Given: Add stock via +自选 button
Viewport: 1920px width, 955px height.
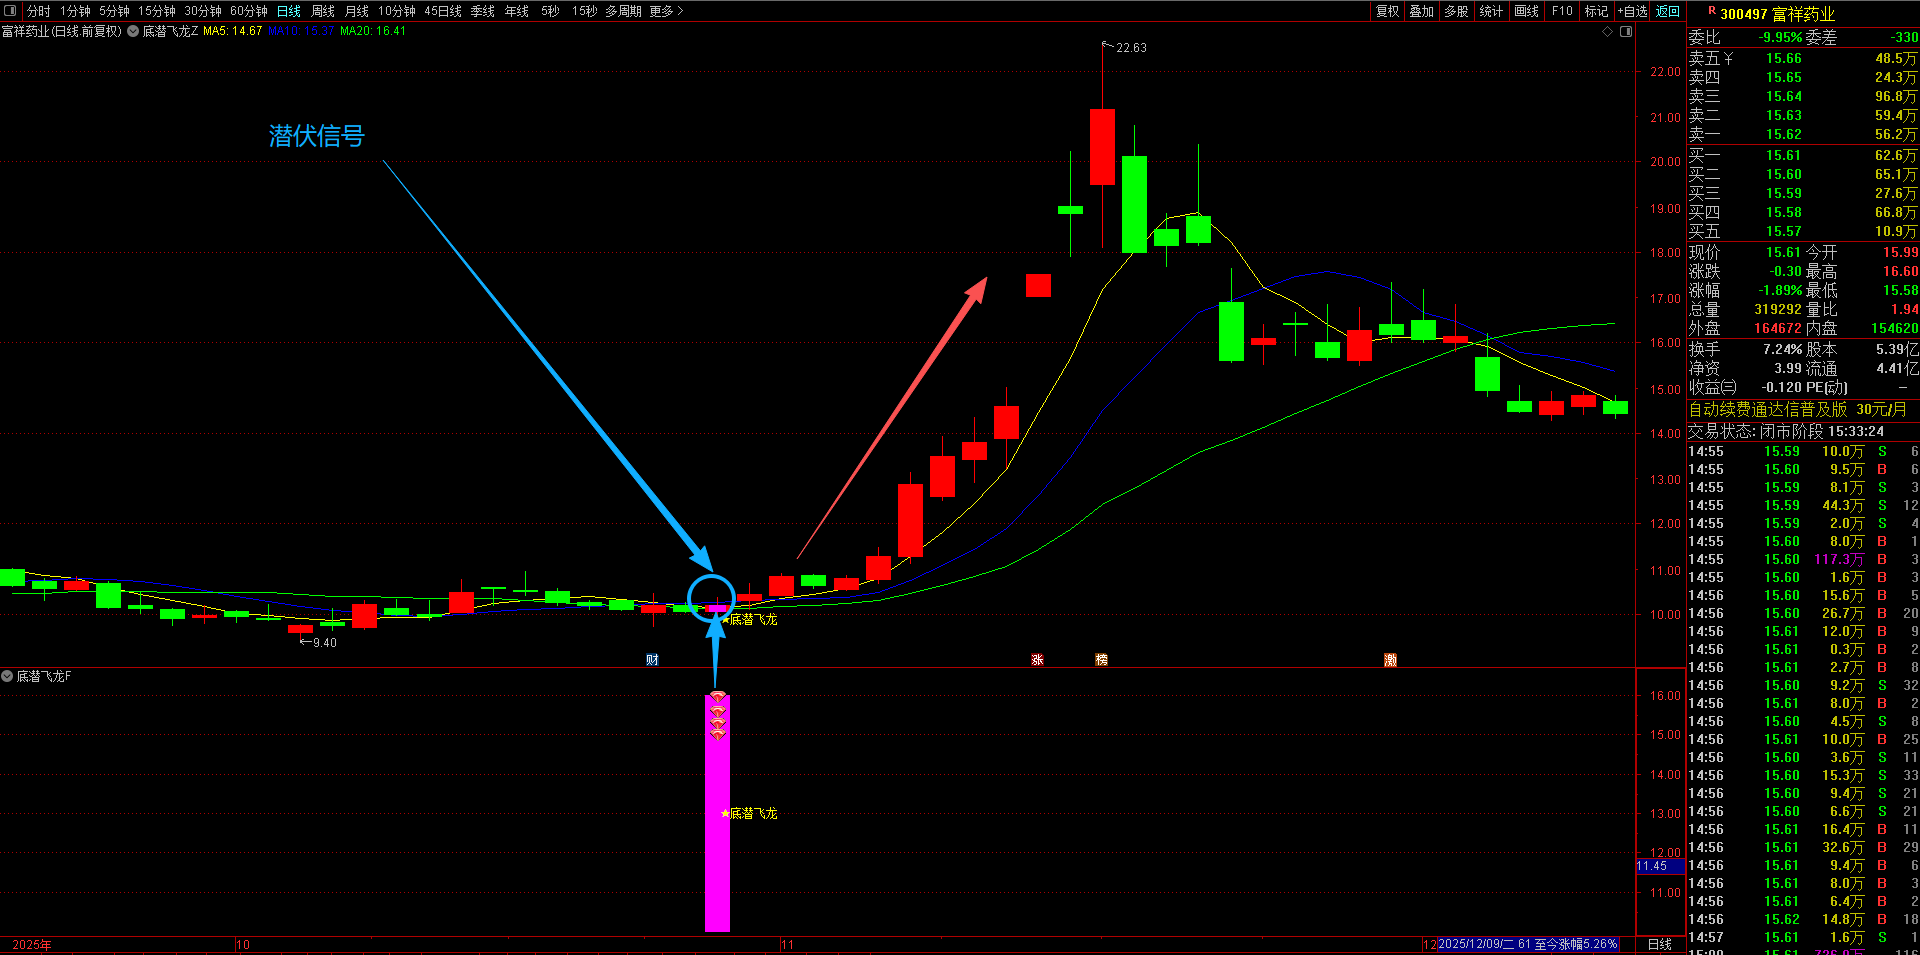Looking at the screenshot, I should click(1632, 11).
